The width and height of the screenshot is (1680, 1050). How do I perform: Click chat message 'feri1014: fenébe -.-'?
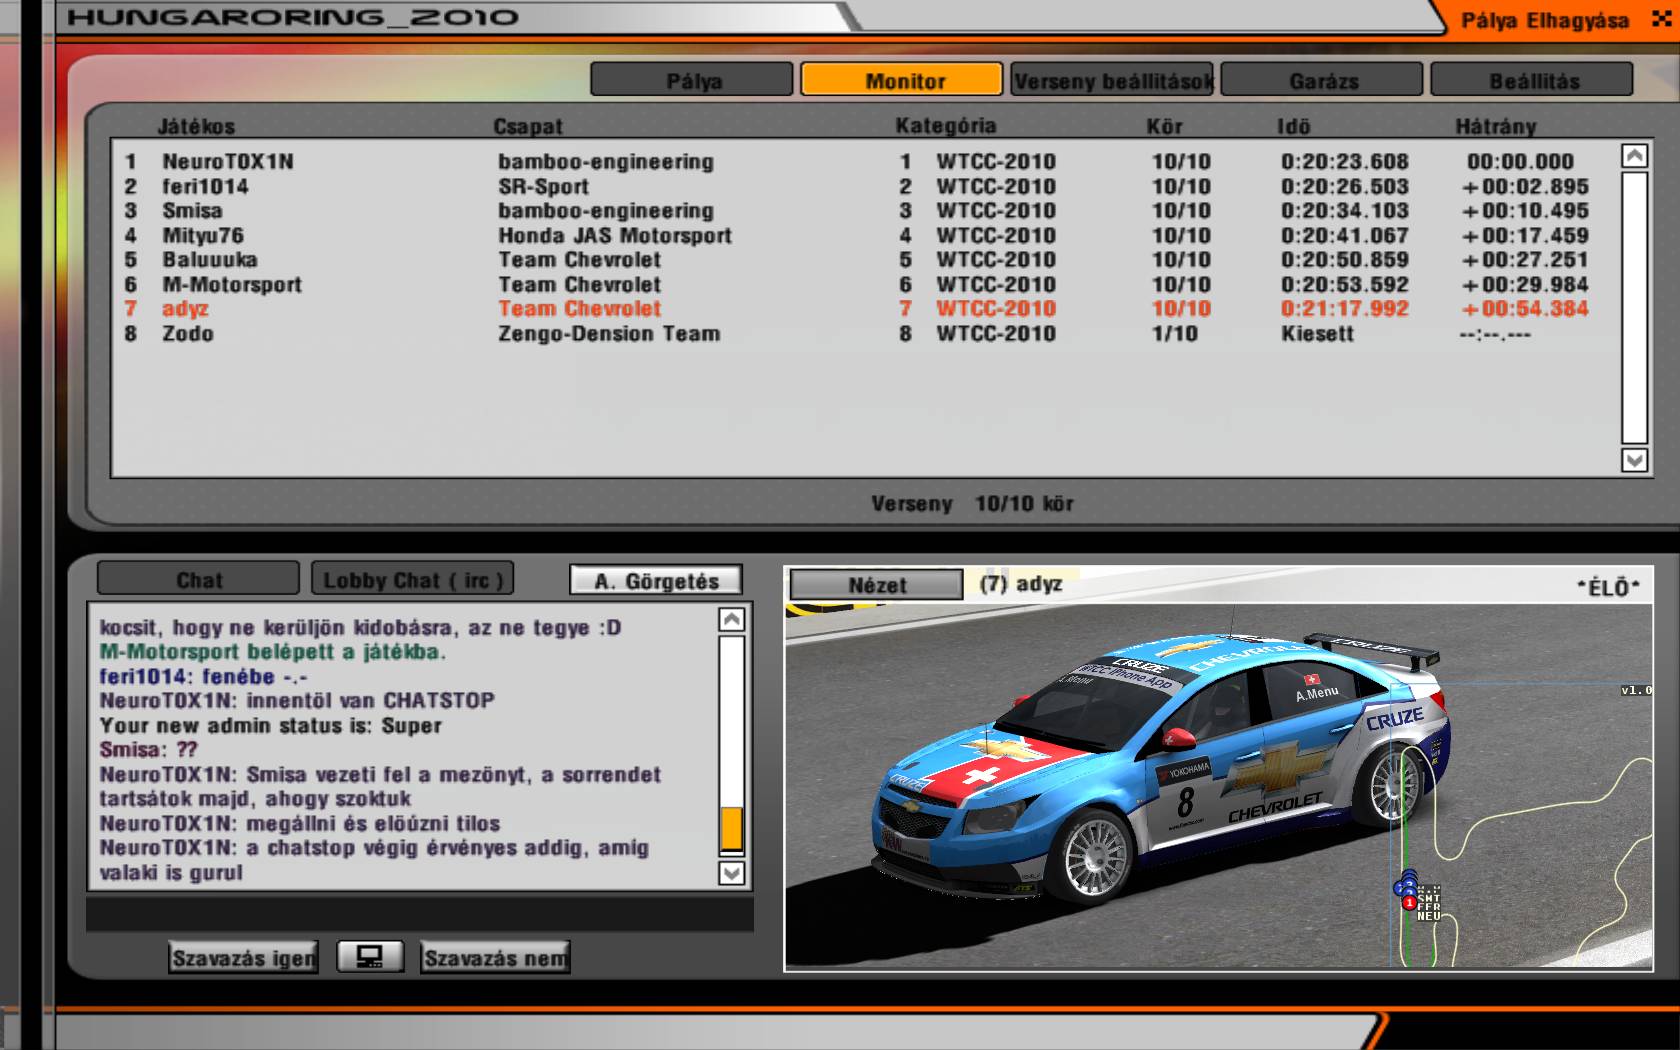point(203,676)
